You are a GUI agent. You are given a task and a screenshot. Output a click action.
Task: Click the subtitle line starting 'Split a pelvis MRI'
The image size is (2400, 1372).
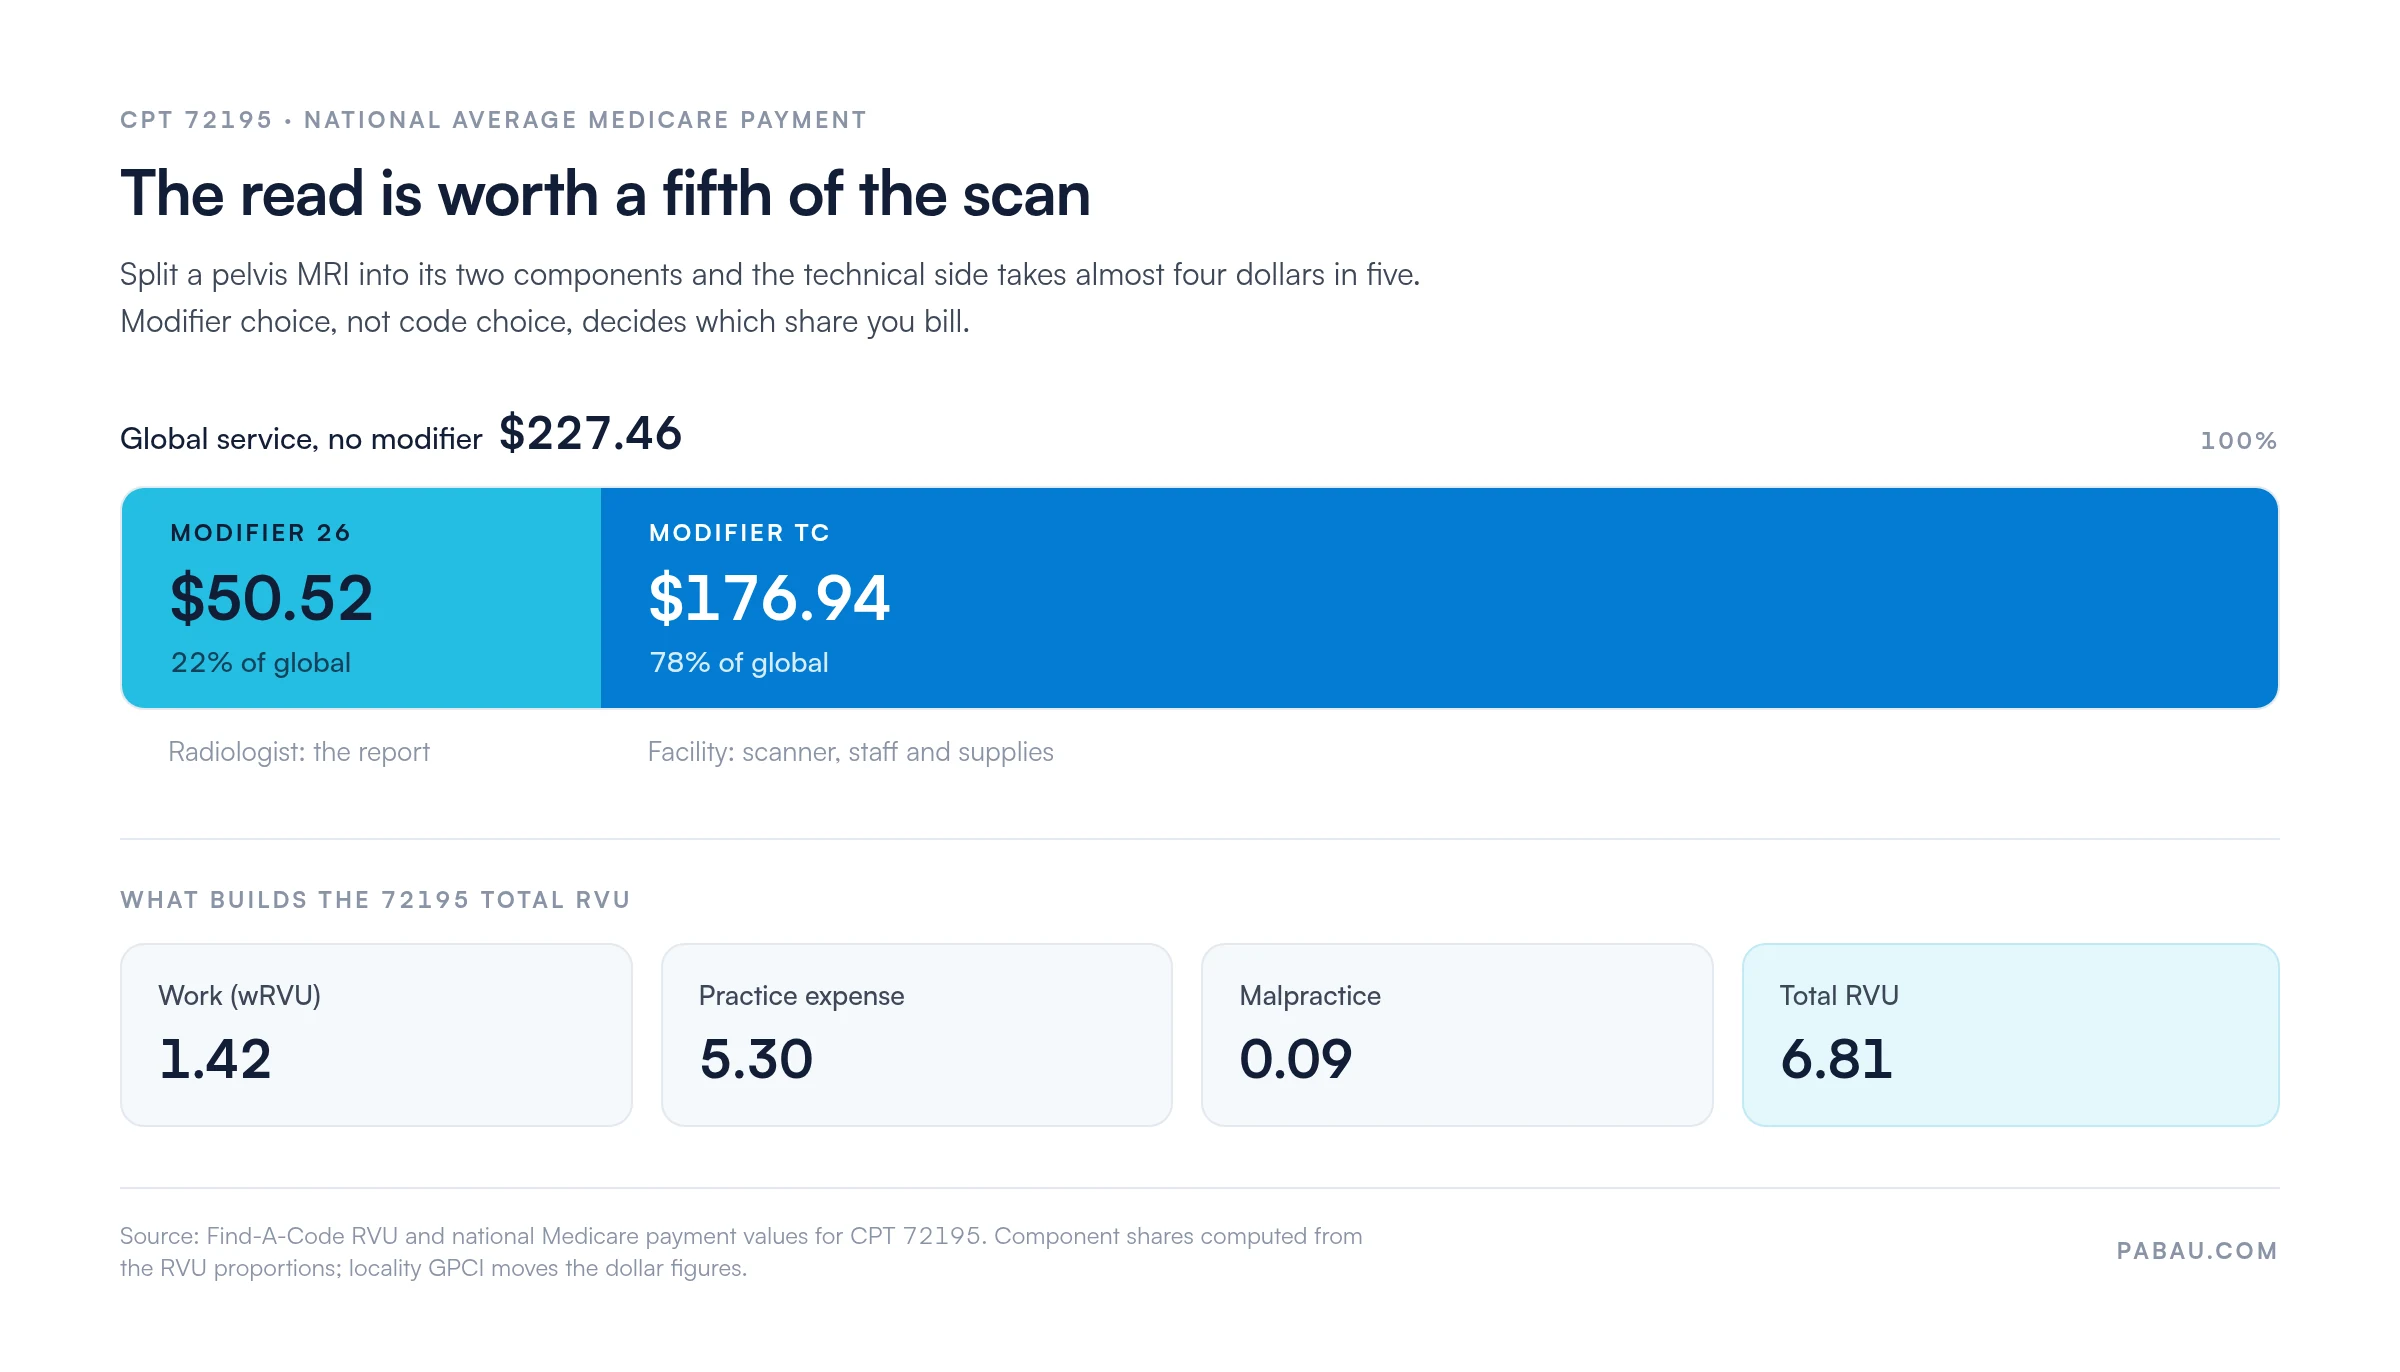pos(770,275)
